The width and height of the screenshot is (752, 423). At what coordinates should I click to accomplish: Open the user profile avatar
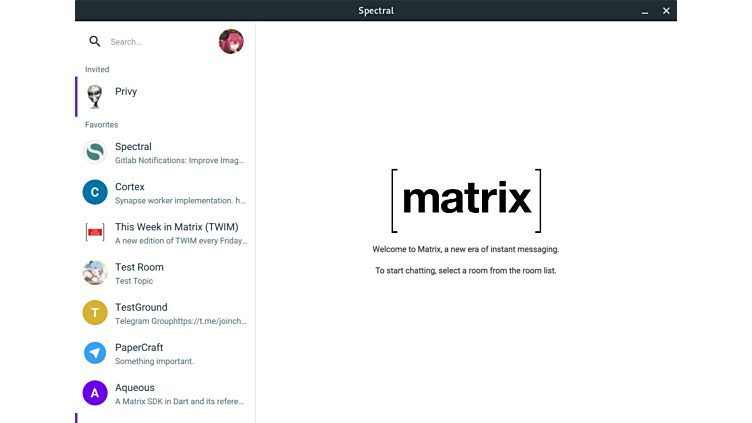click(x=231, y=41)
